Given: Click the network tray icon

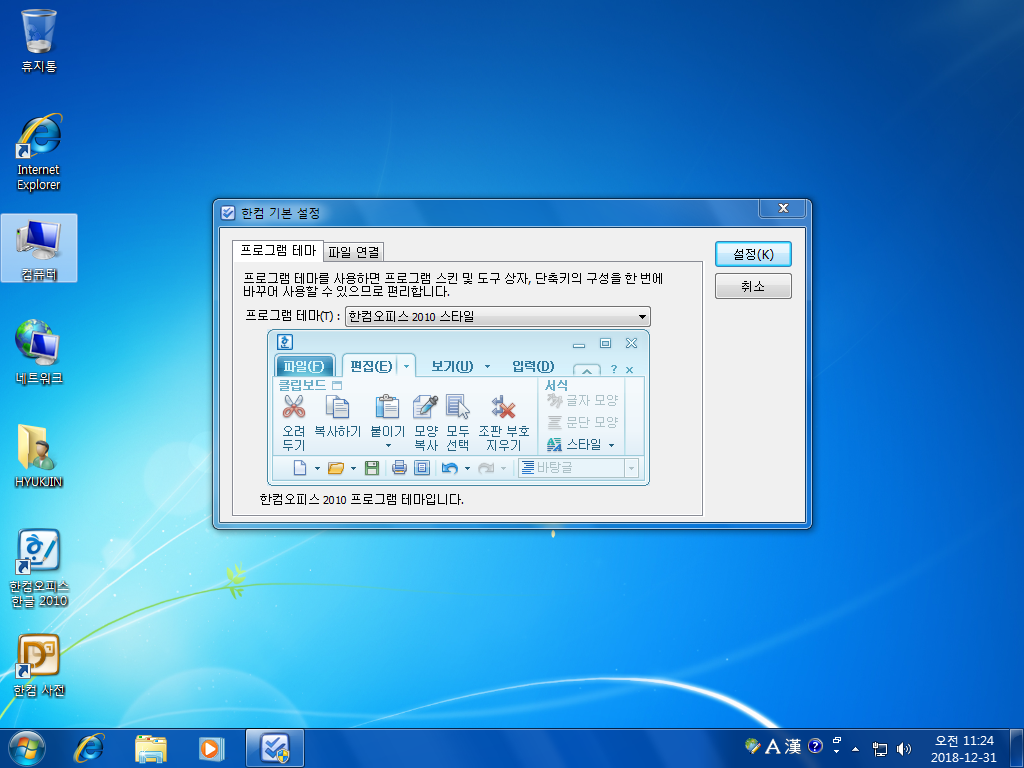Looking at the screenshot, I should [x=880, y=749].
